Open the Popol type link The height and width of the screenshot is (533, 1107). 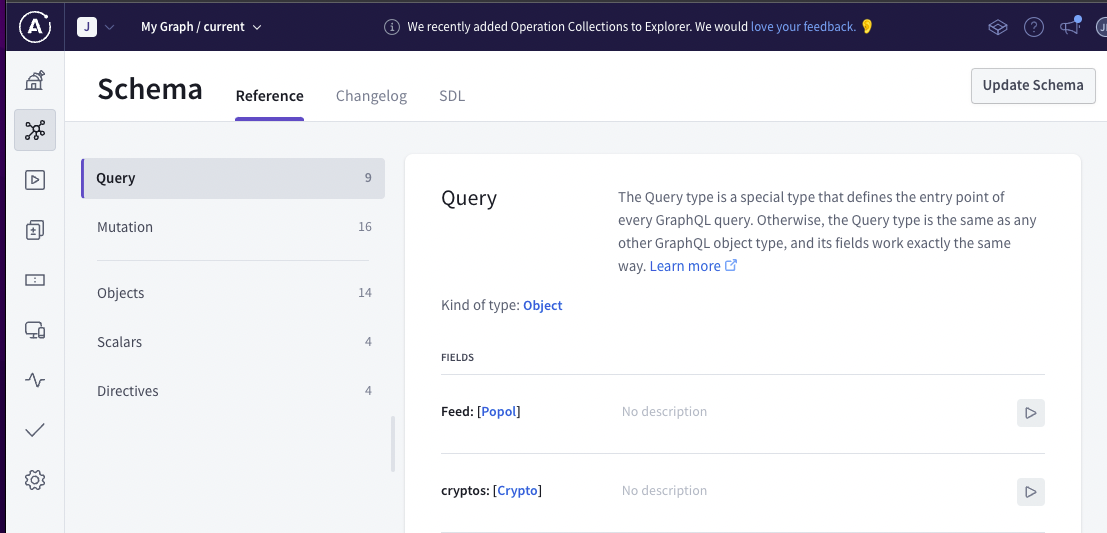click(x=498, y=412)
